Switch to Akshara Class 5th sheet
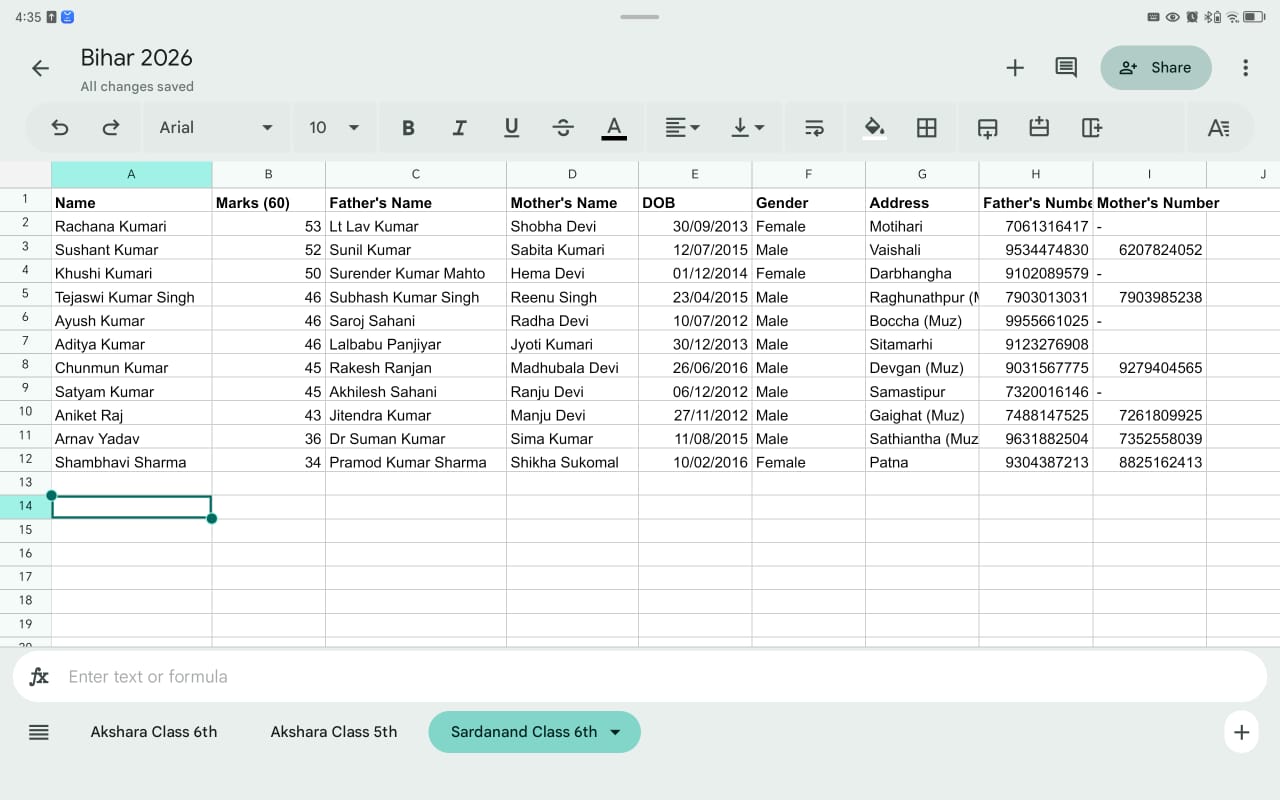The height and width of the screenshot is (800, 1280). [x=333, y=732]
